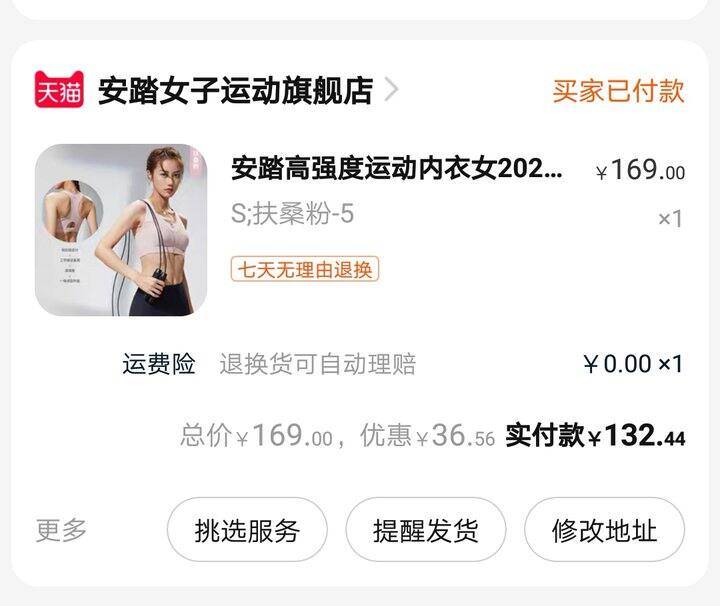Click the 提醒发货 remind shipping button

[426, 530]
